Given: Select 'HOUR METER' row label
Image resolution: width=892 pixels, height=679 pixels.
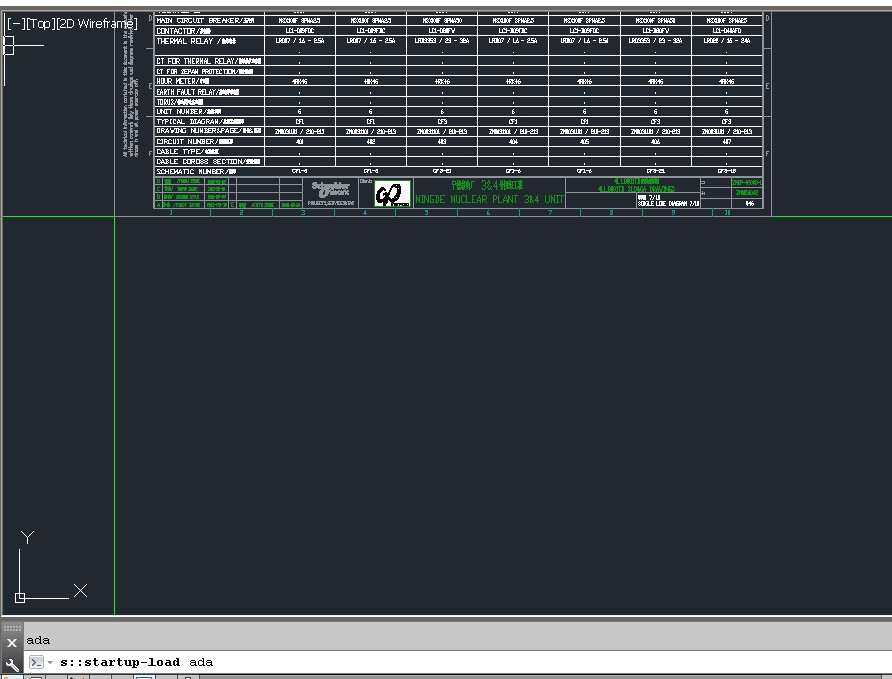Looking at the screenshot, I should (x=183, y=81).
